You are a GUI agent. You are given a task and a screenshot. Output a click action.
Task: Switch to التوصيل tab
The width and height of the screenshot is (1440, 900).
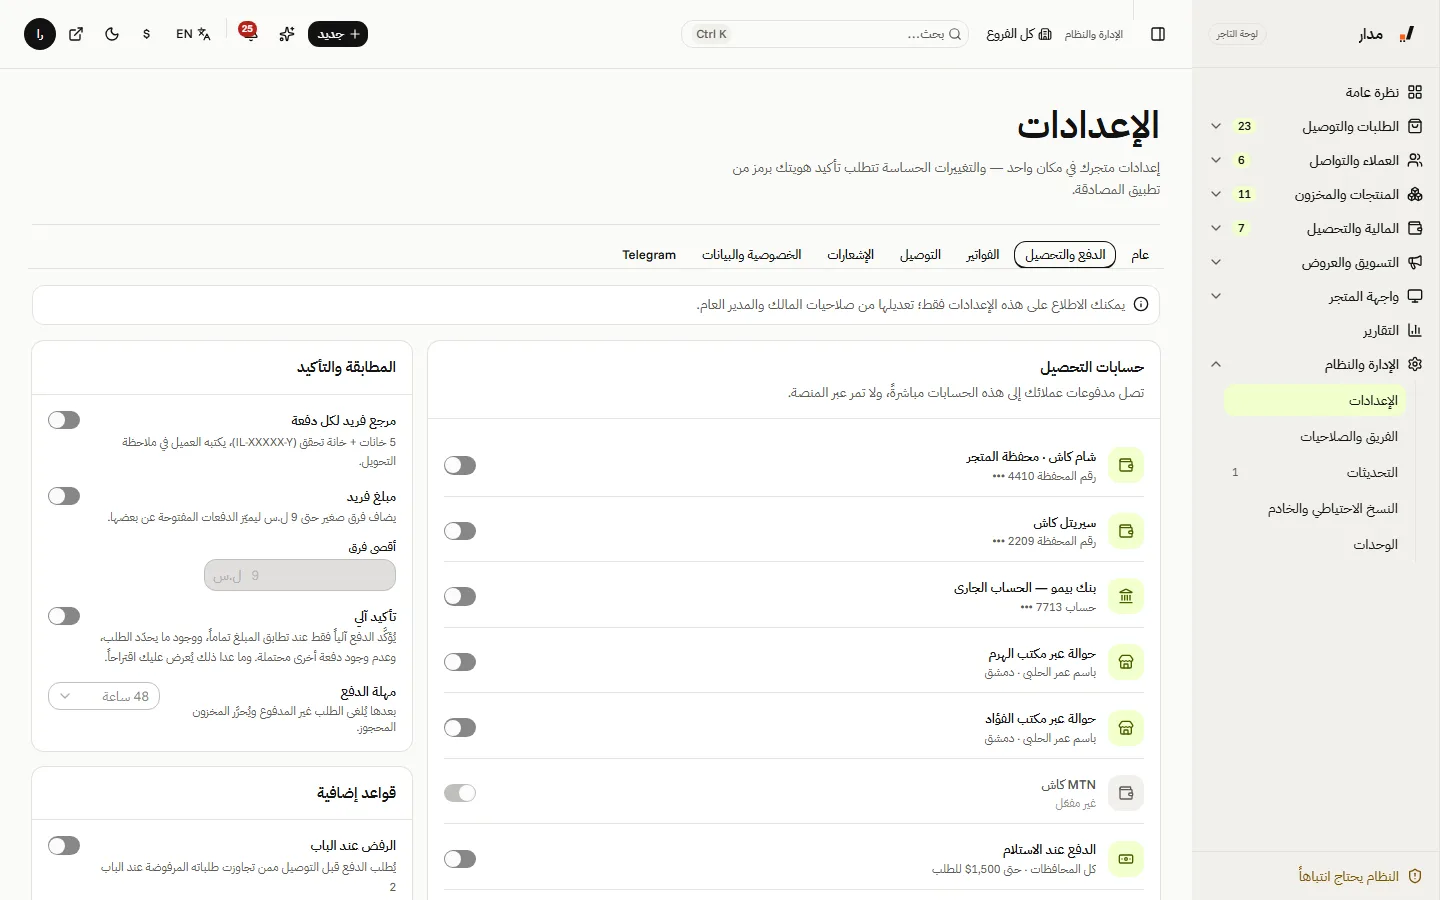920,255
